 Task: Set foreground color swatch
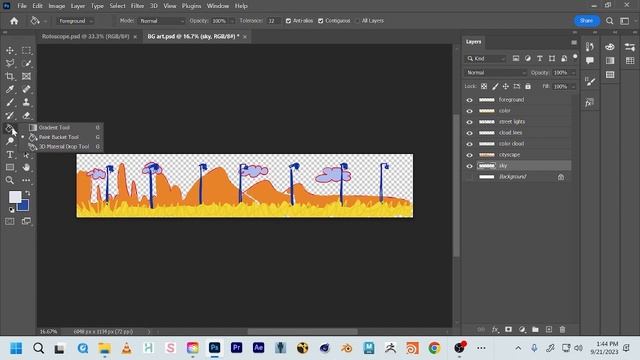click(15, 197)
